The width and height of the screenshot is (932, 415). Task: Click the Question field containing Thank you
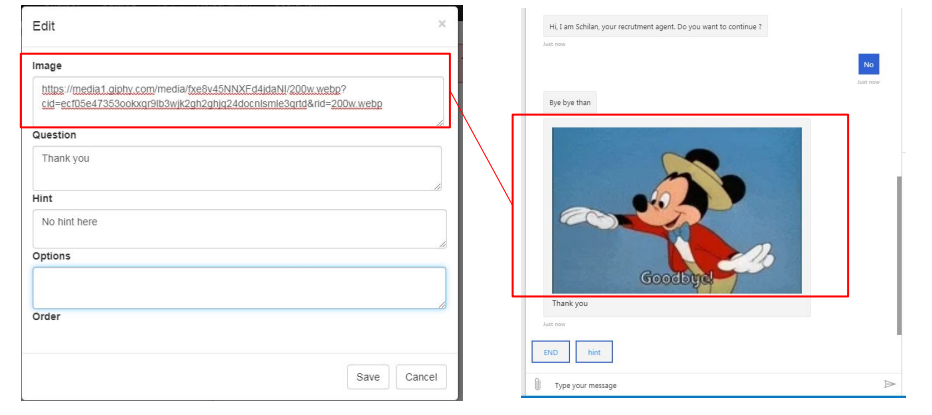(237, 168)
